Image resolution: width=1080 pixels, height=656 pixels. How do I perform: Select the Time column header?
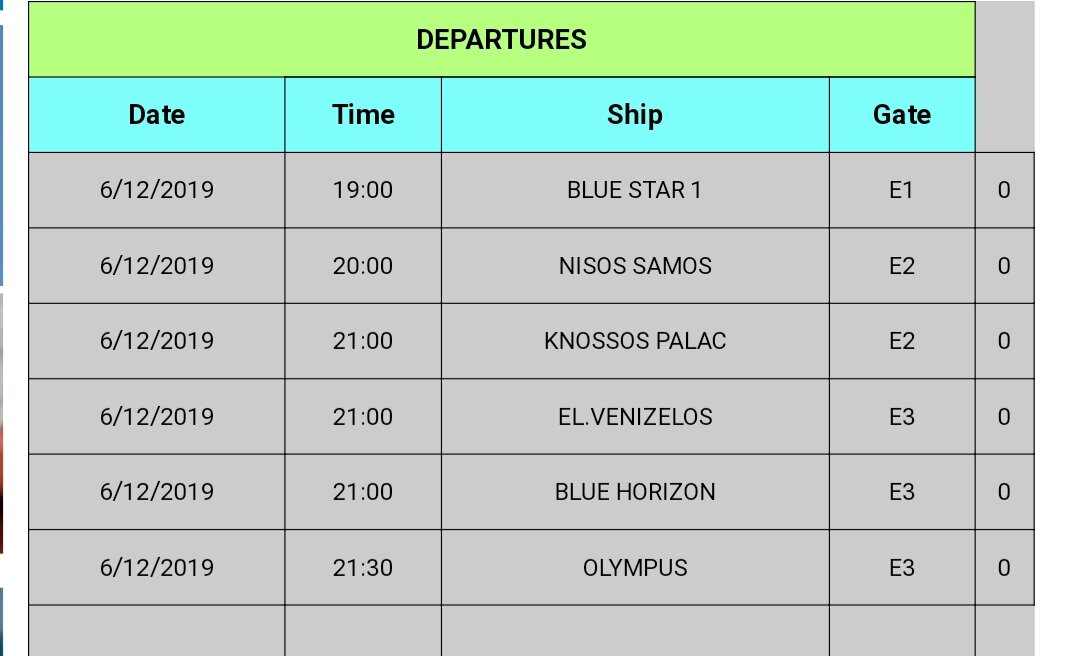[x=363, y=115]
